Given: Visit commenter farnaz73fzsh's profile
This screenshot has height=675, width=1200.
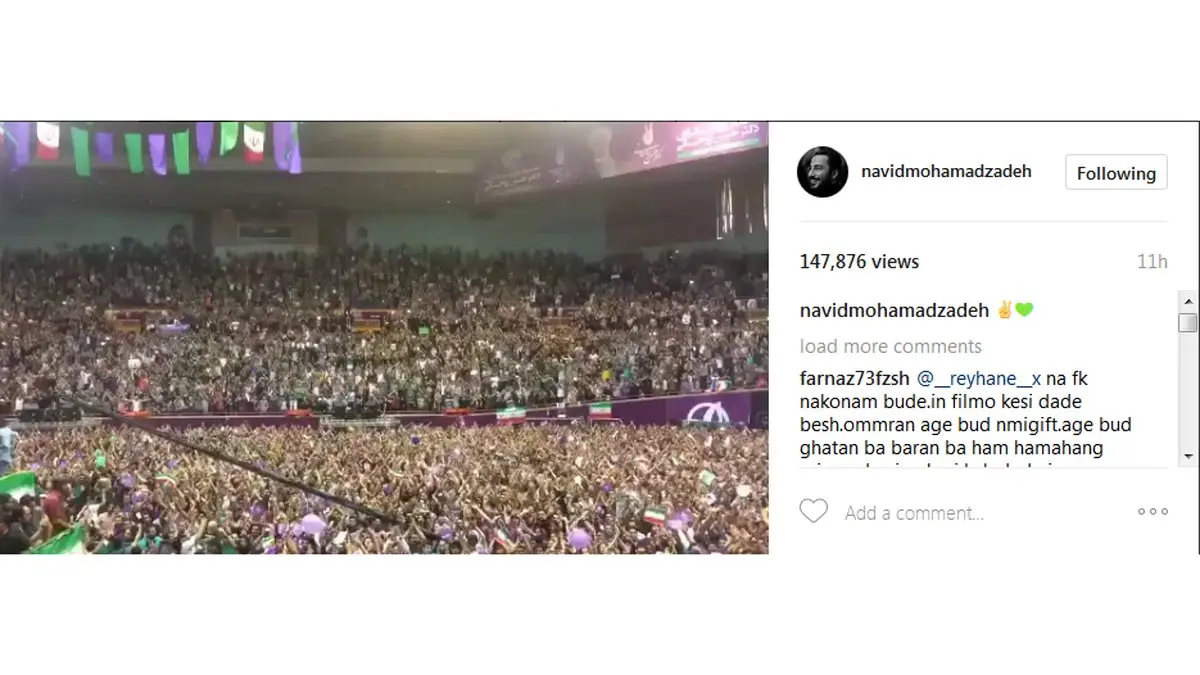Looking at the screenshot, I should 855,379.
